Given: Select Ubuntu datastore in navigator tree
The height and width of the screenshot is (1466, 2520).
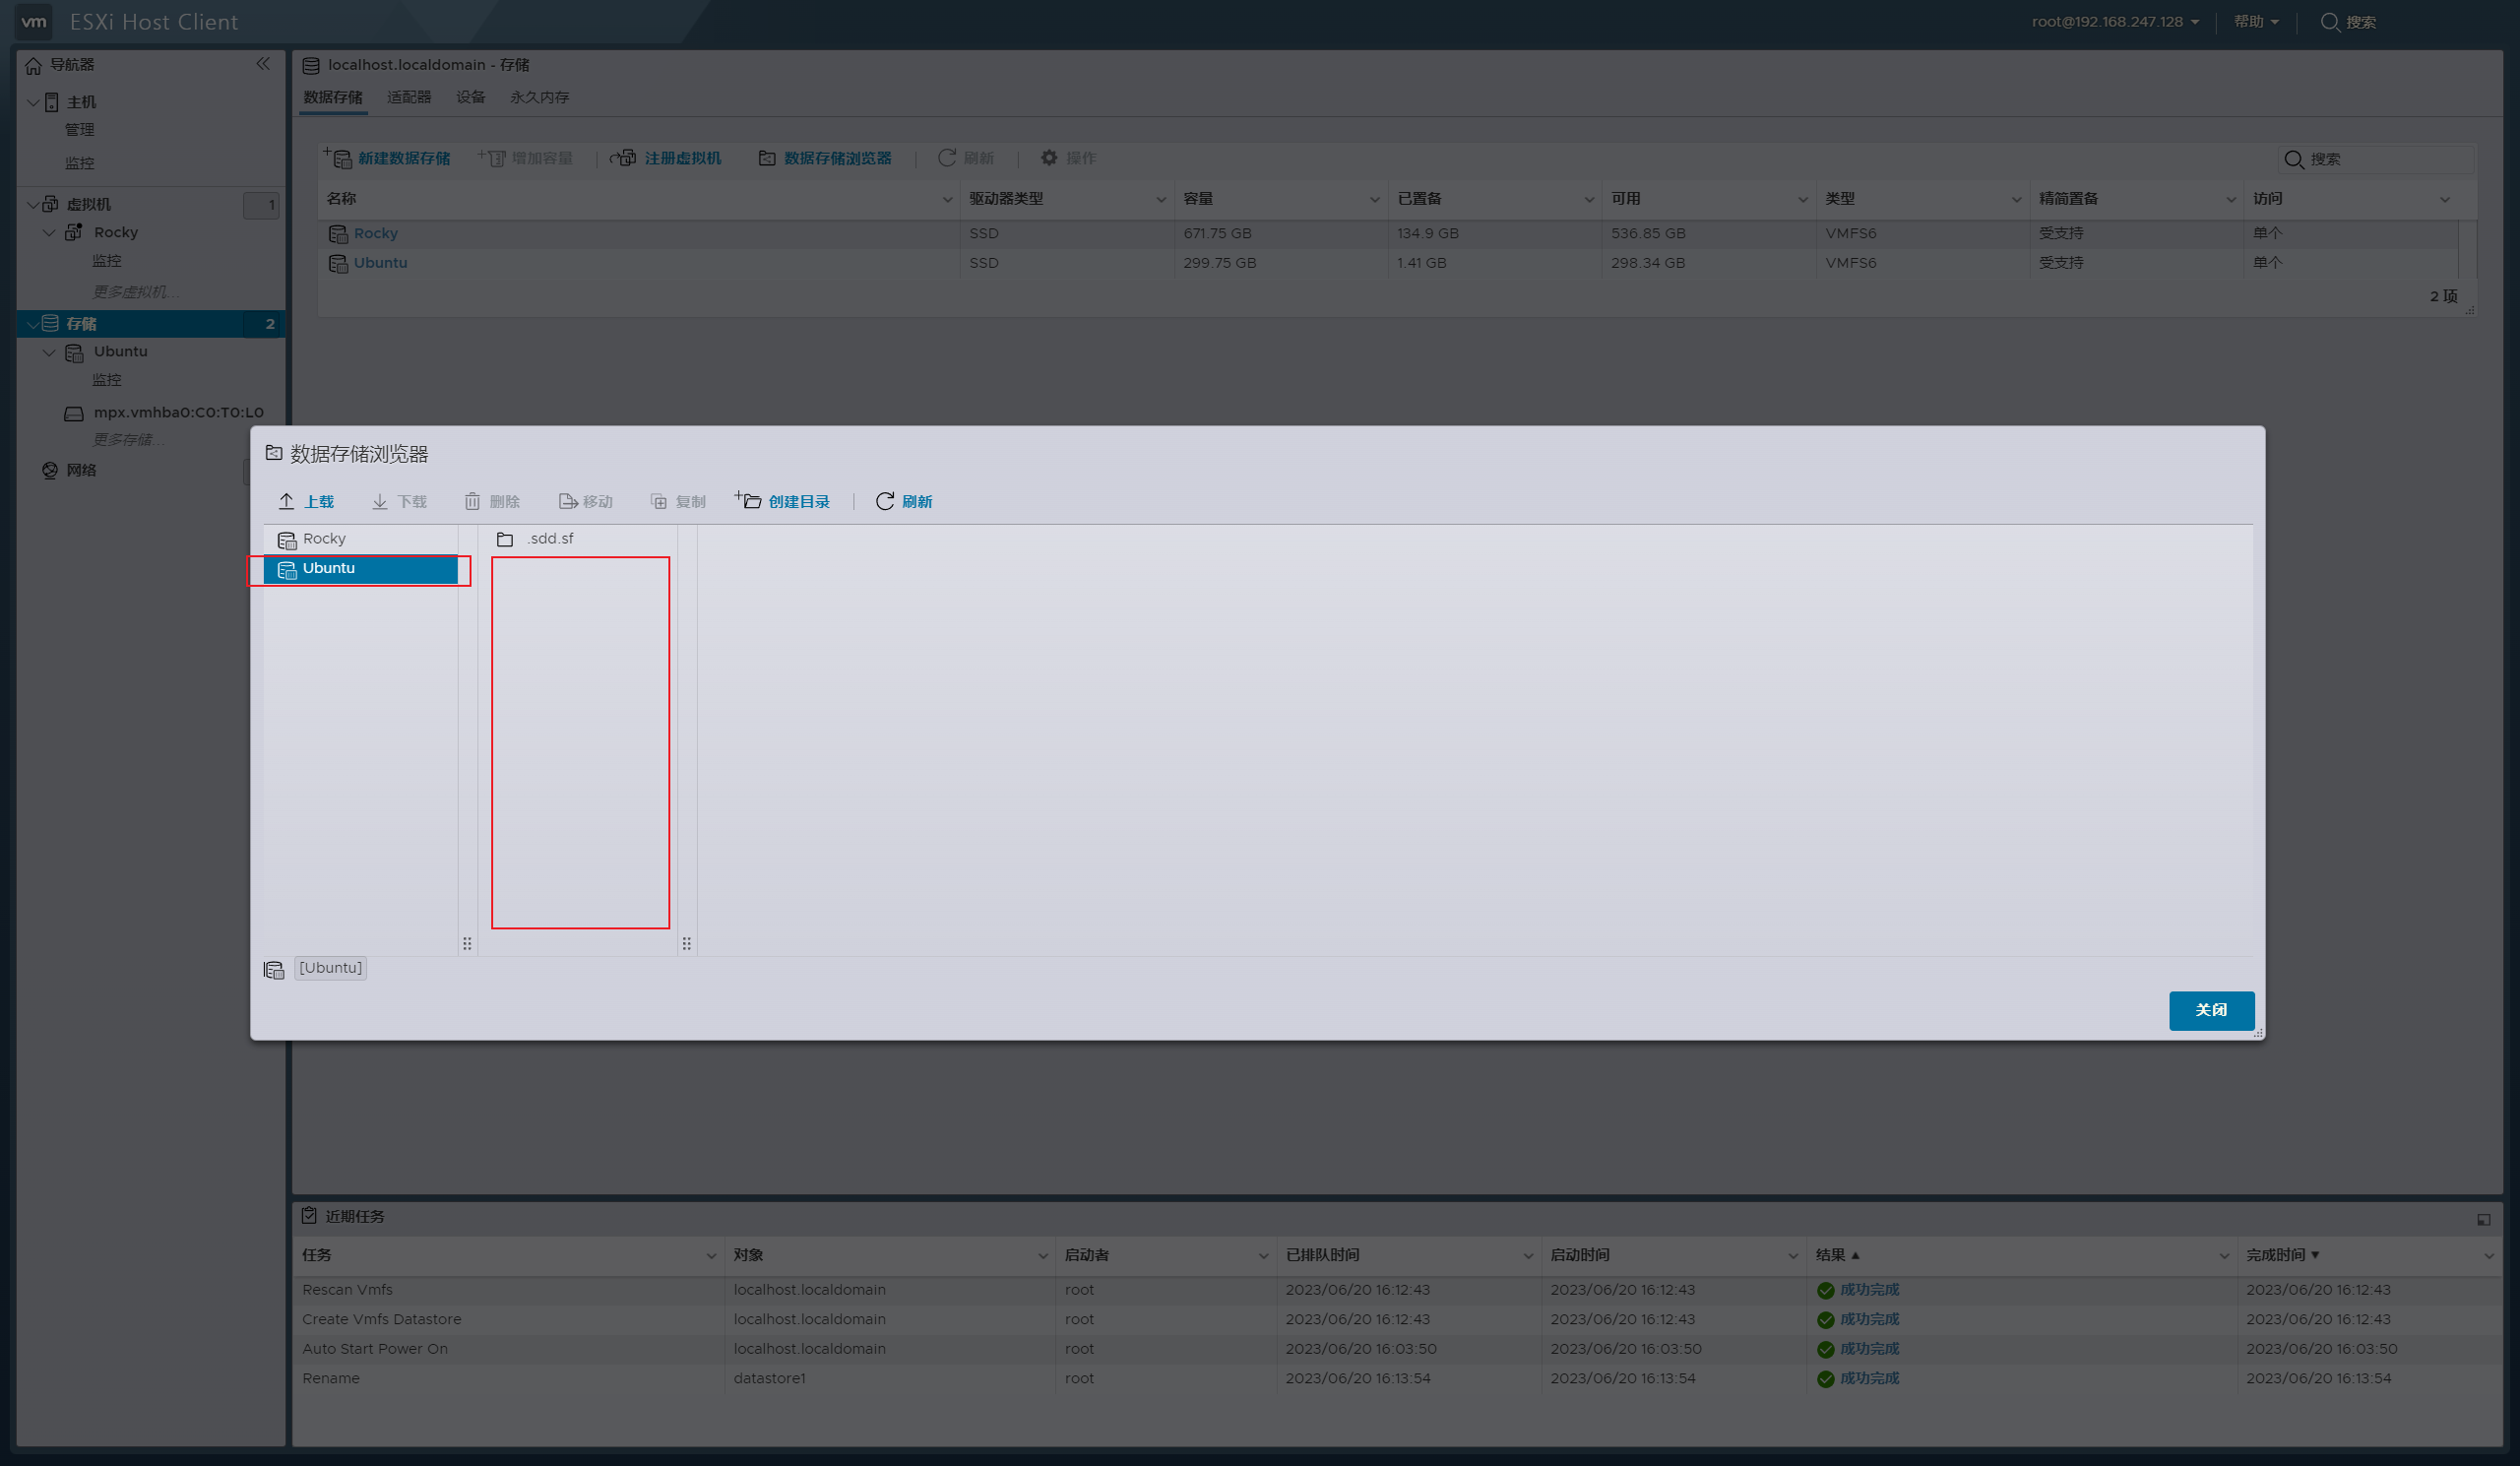Looking at the screenshot, I should coord(120,352).
